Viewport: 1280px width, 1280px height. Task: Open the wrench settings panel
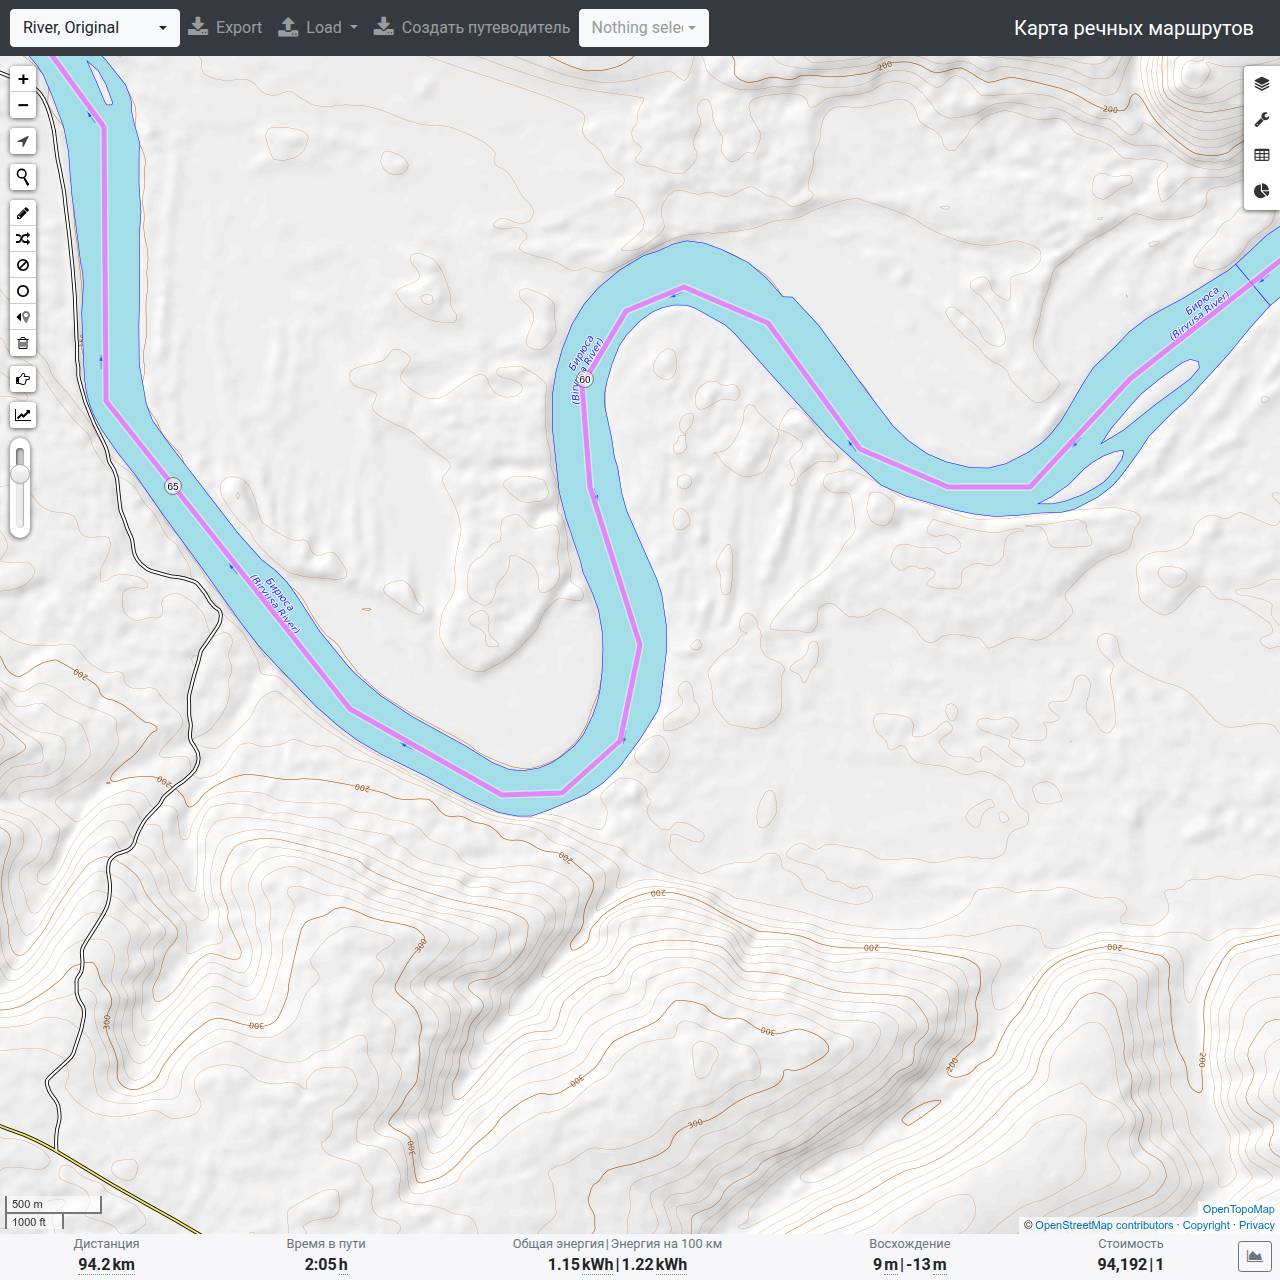[x=1262, y=120]
